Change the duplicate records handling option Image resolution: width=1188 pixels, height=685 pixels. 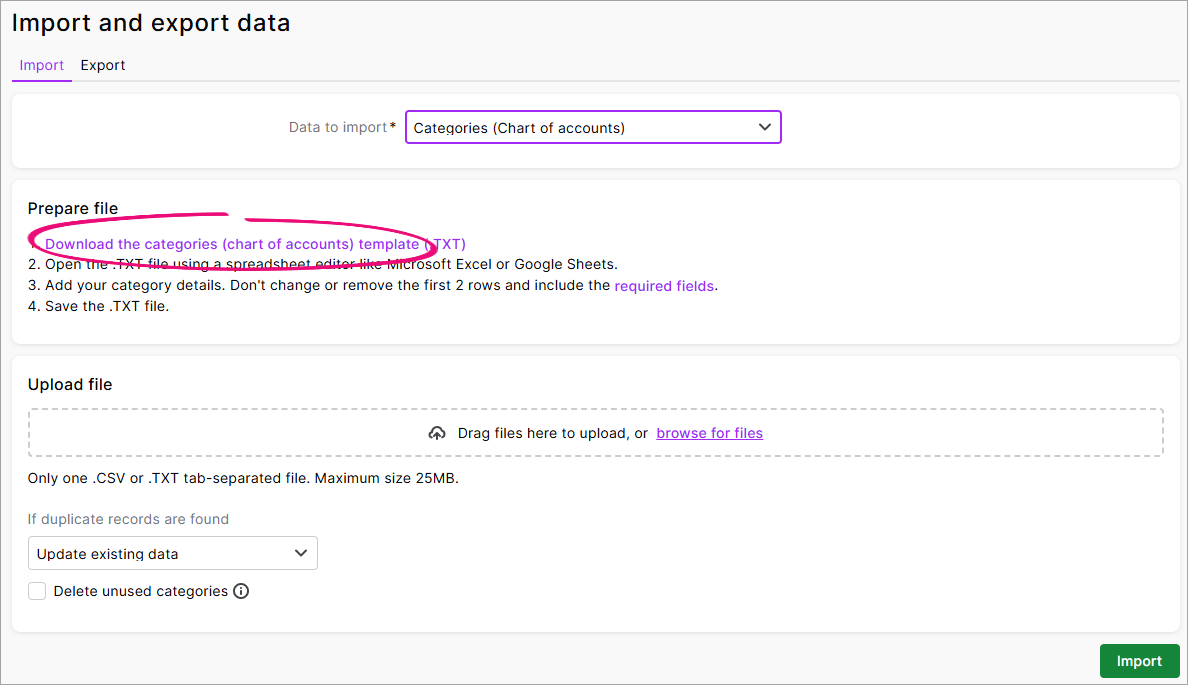(172, 553)
